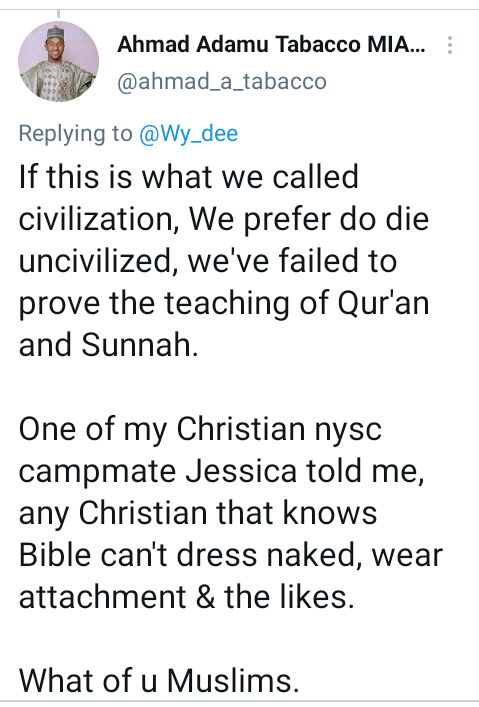
Task: Click the line 'attachment & the likes.'
Action: point(186,597)
